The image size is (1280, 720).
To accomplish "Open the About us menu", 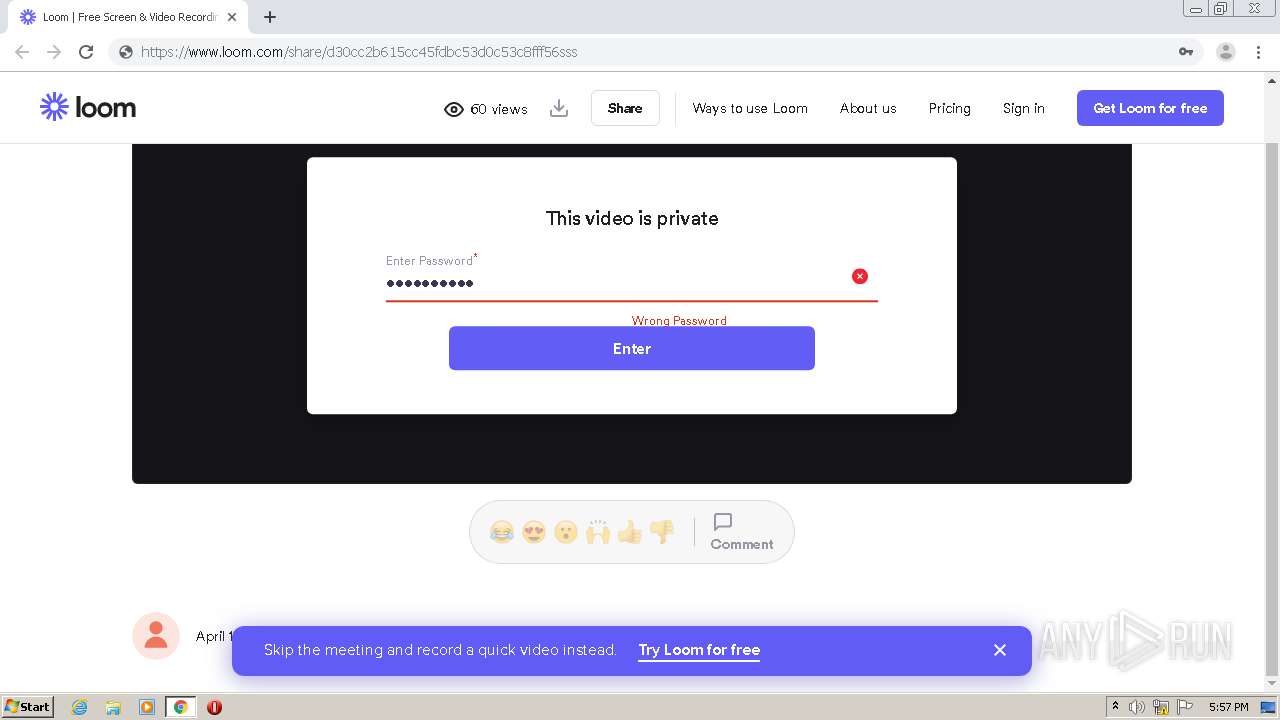I will click(x=868, y=108).
